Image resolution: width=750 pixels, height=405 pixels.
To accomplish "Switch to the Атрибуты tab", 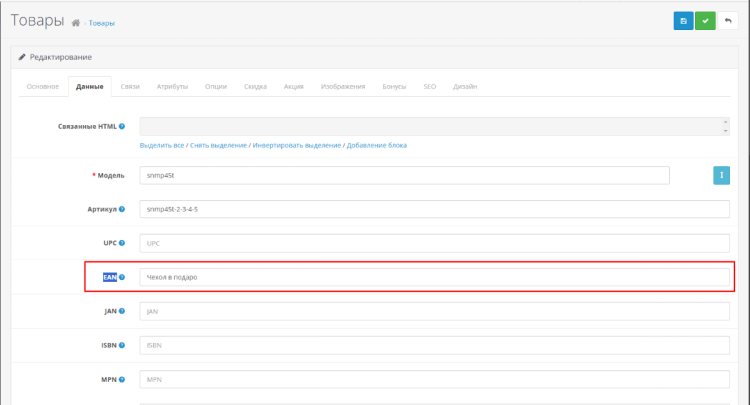I will pos(172,87).
